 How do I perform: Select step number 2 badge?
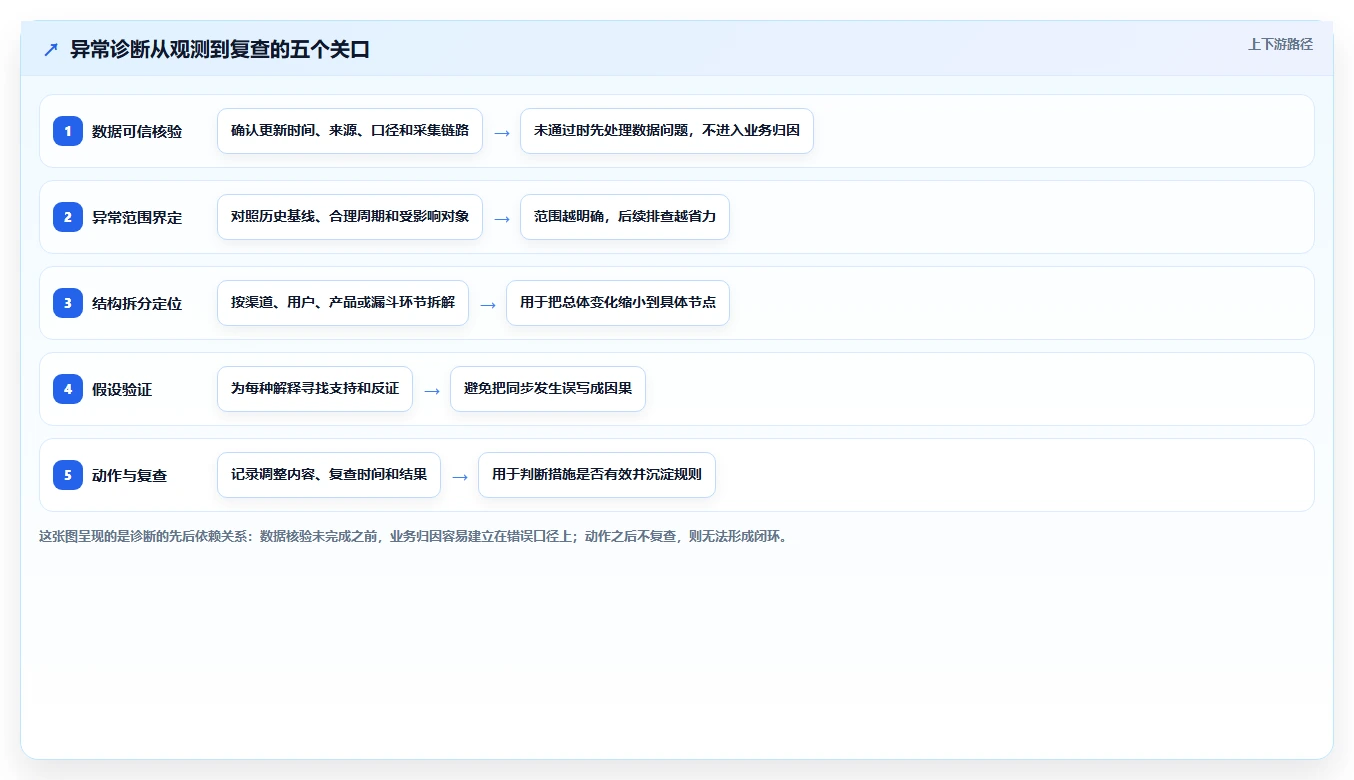coord(68,217)
